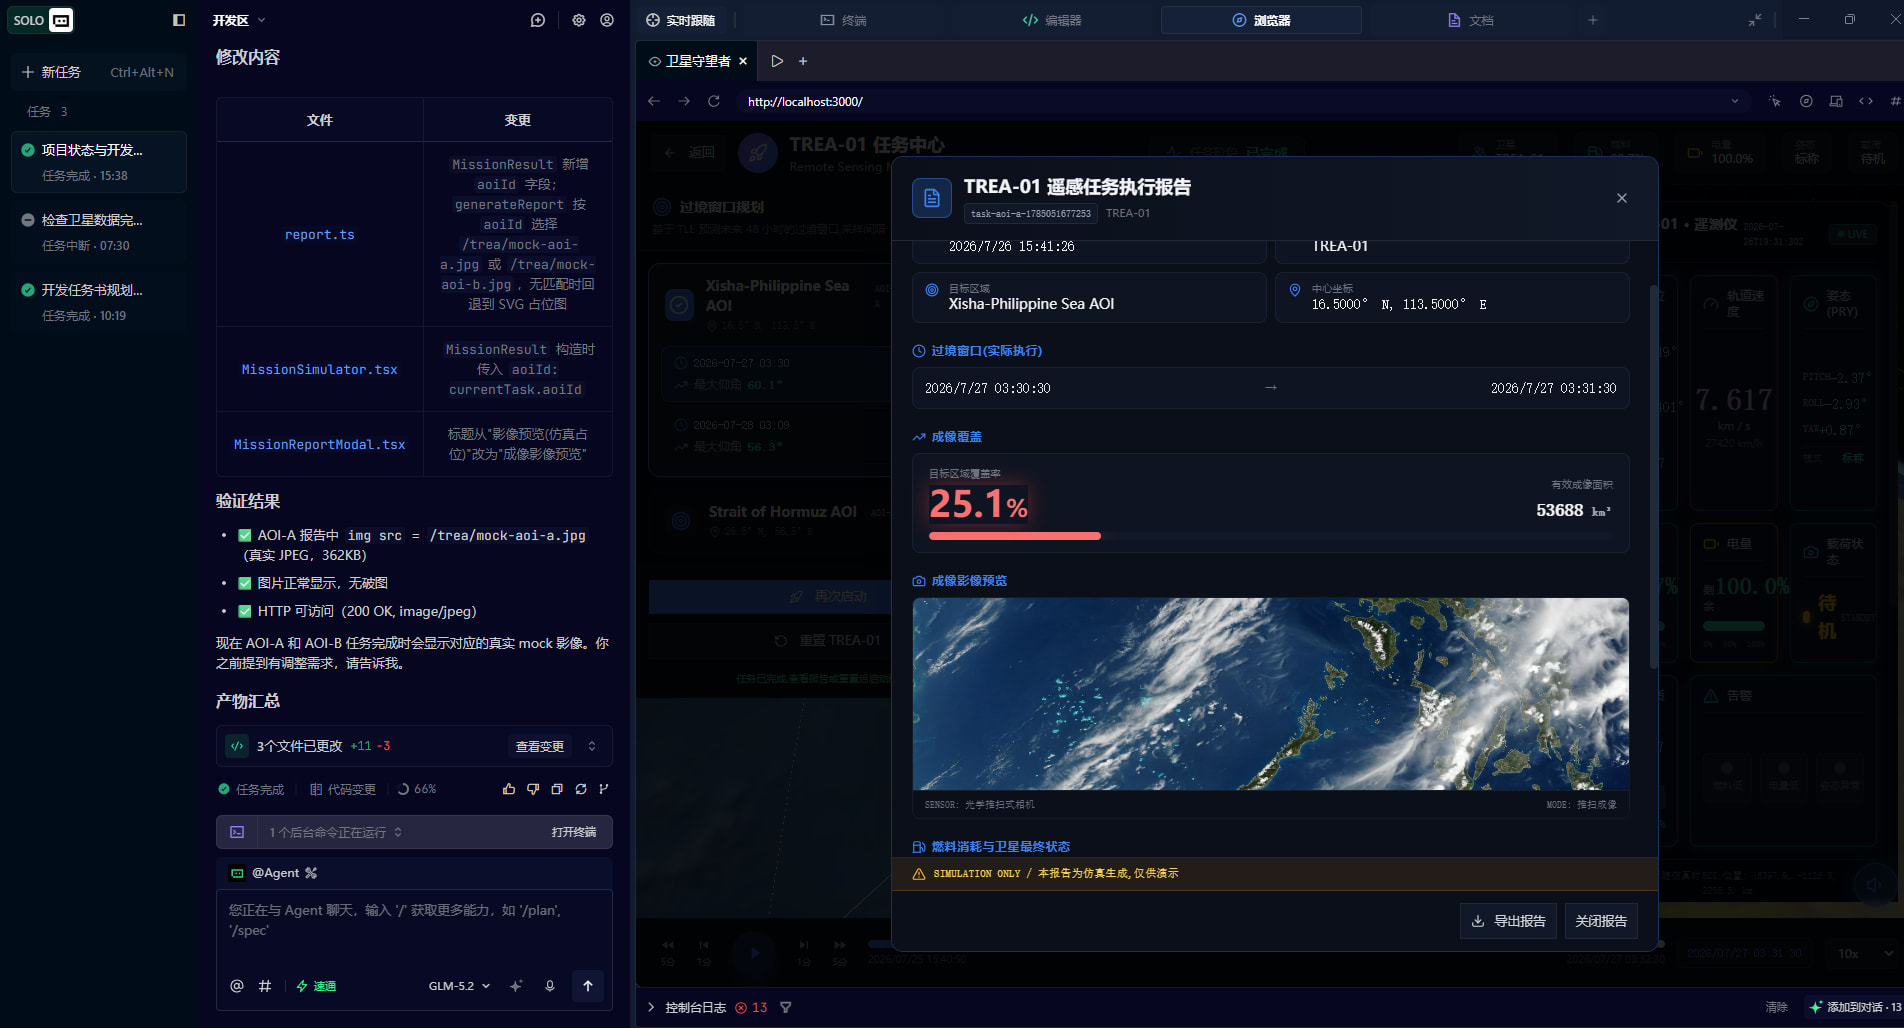Click the thumbs up feedback icon

pyautogui.click(x=509, y=789)
